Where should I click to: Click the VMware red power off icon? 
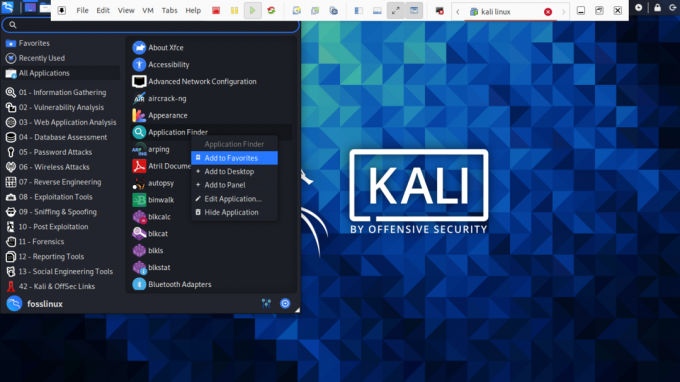(216, 10)
